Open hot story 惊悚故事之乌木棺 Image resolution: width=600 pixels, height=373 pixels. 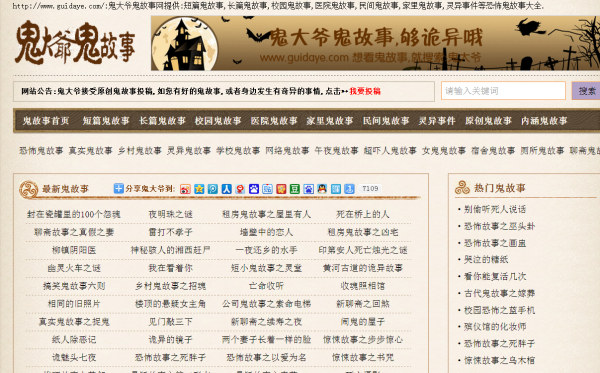point(499,360)
